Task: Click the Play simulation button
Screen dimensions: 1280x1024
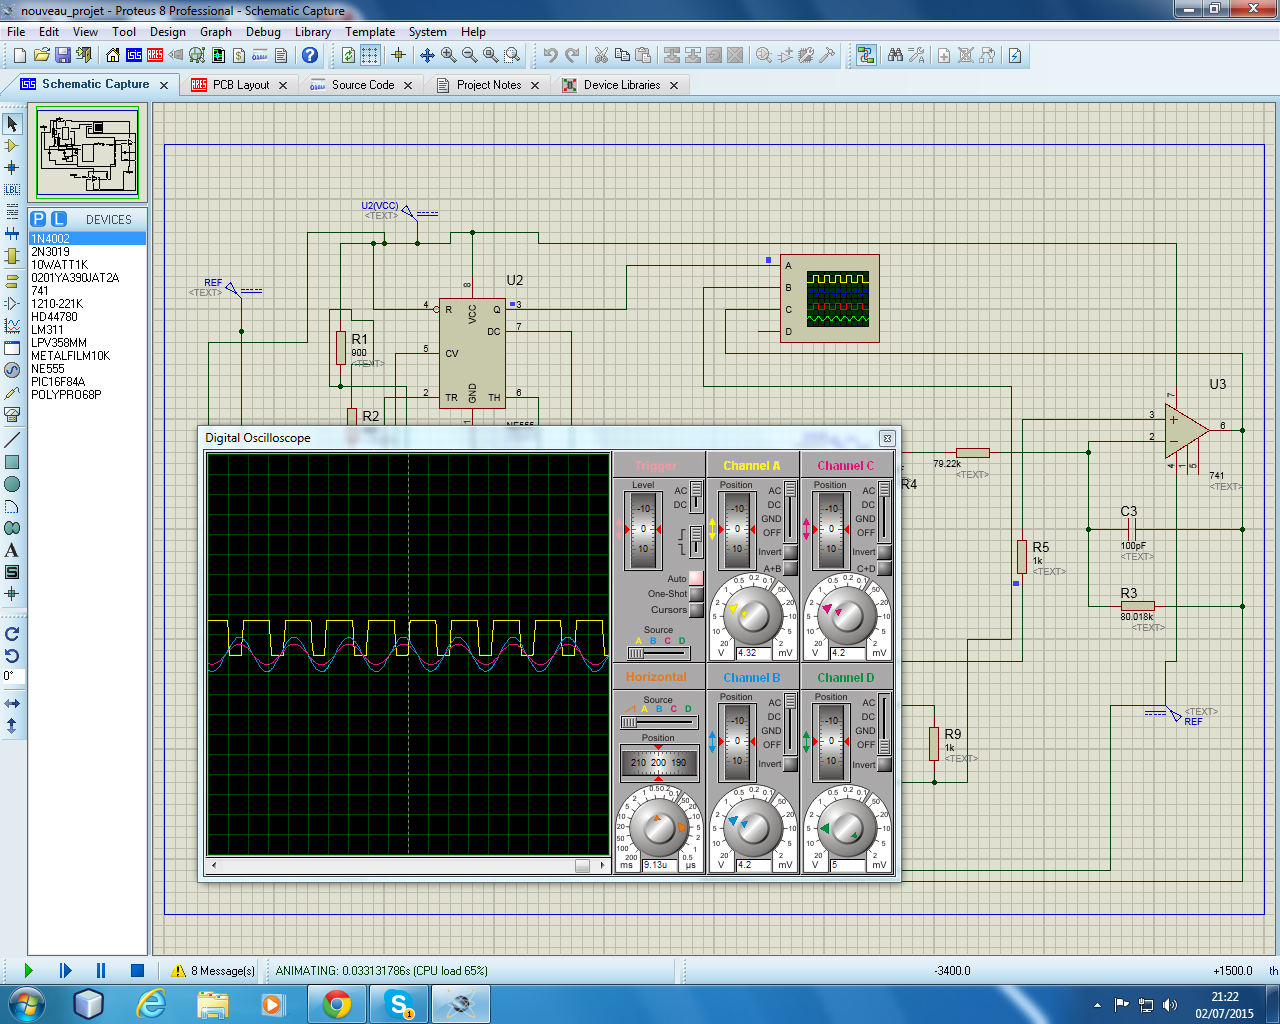Action: pos(28,970)
